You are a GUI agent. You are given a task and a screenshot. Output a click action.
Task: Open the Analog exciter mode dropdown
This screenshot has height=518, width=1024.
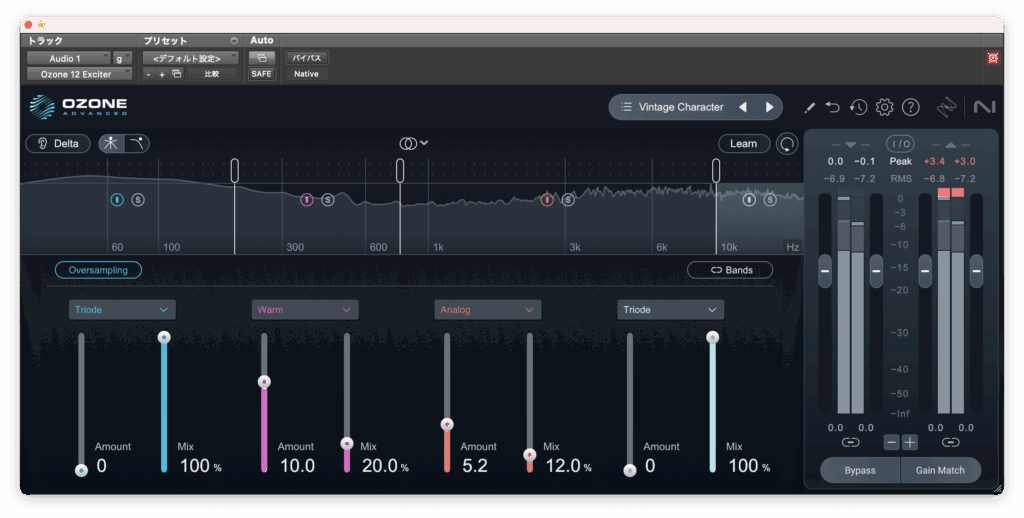coord(487,310)
